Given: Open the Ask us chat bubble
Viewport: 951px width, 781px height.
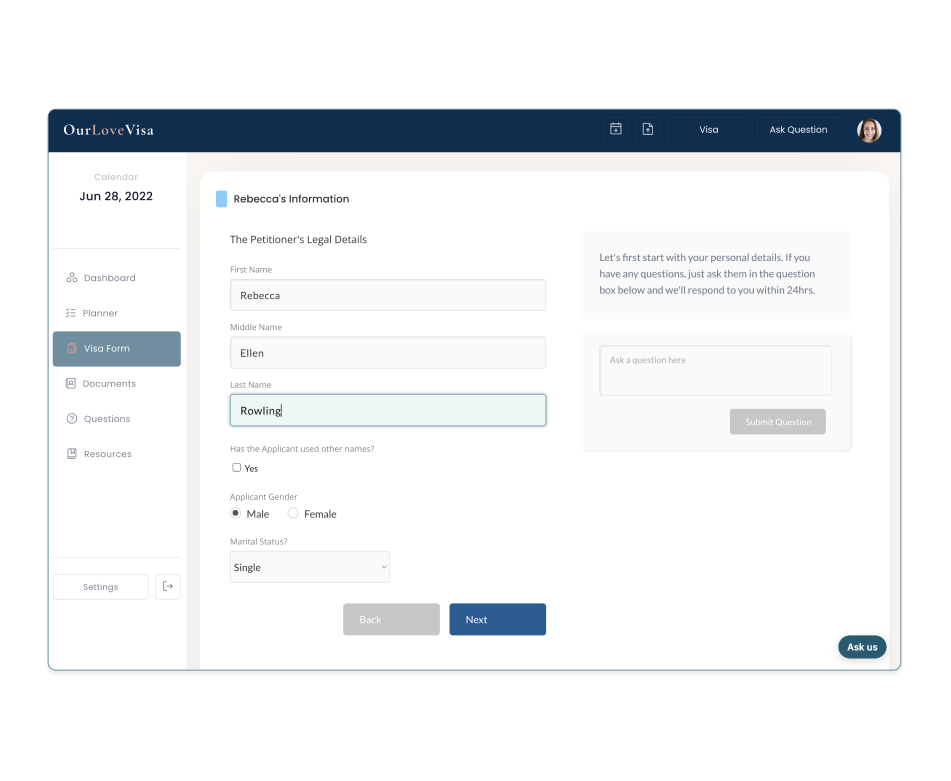Looking at the screenshot, I should [862, 646].
